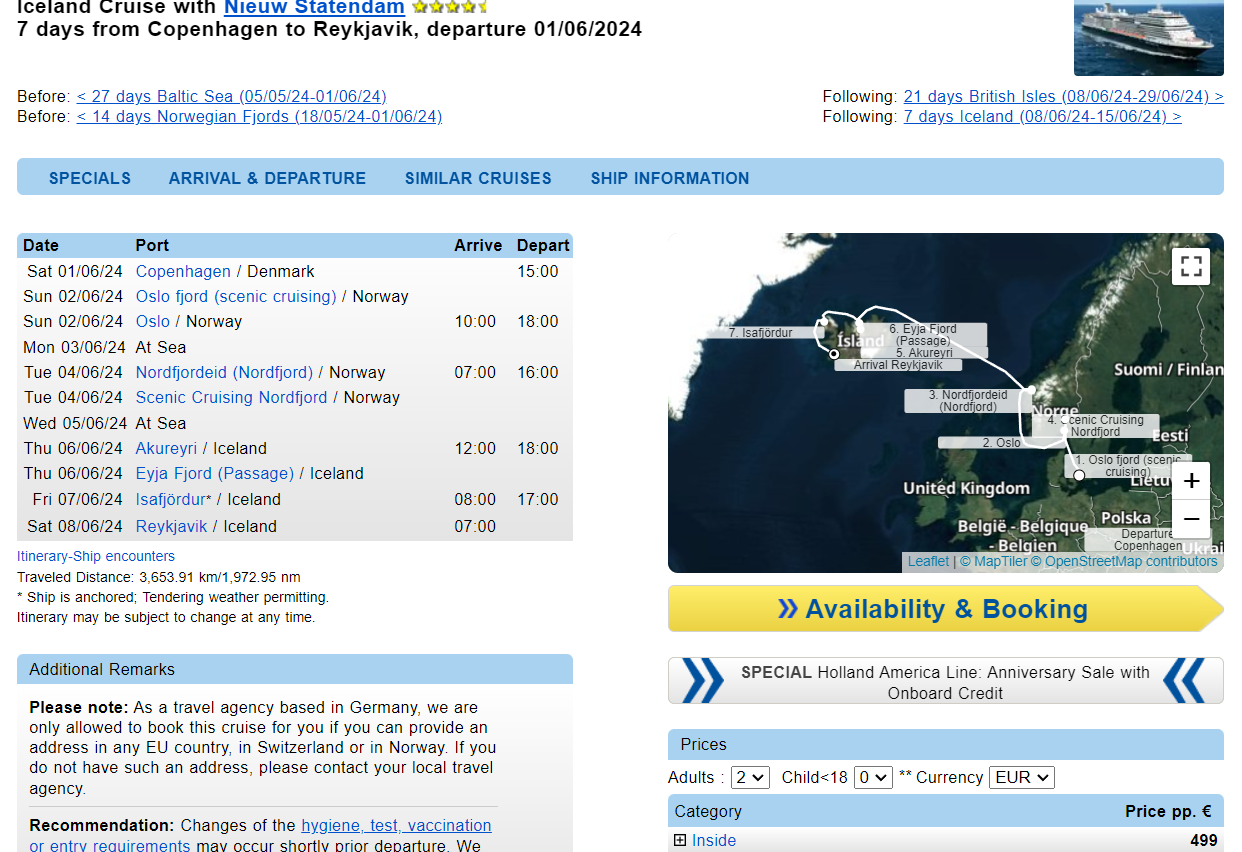Expand the Inside cabin category
1242x852 pixels.
(680, 840)
